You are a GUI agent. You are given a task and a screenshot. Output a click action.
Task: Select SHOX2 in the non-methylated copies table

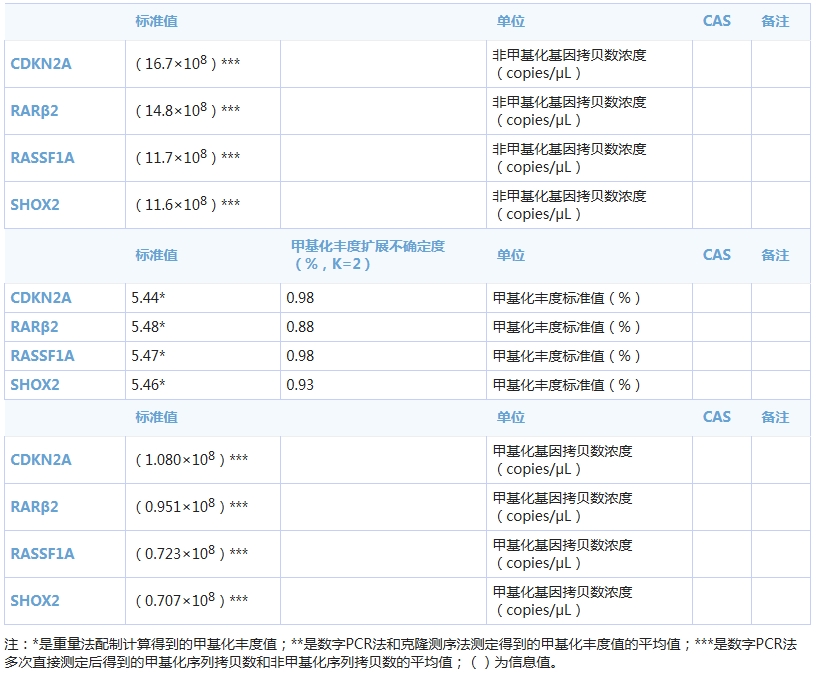click(x=35, y=205)
